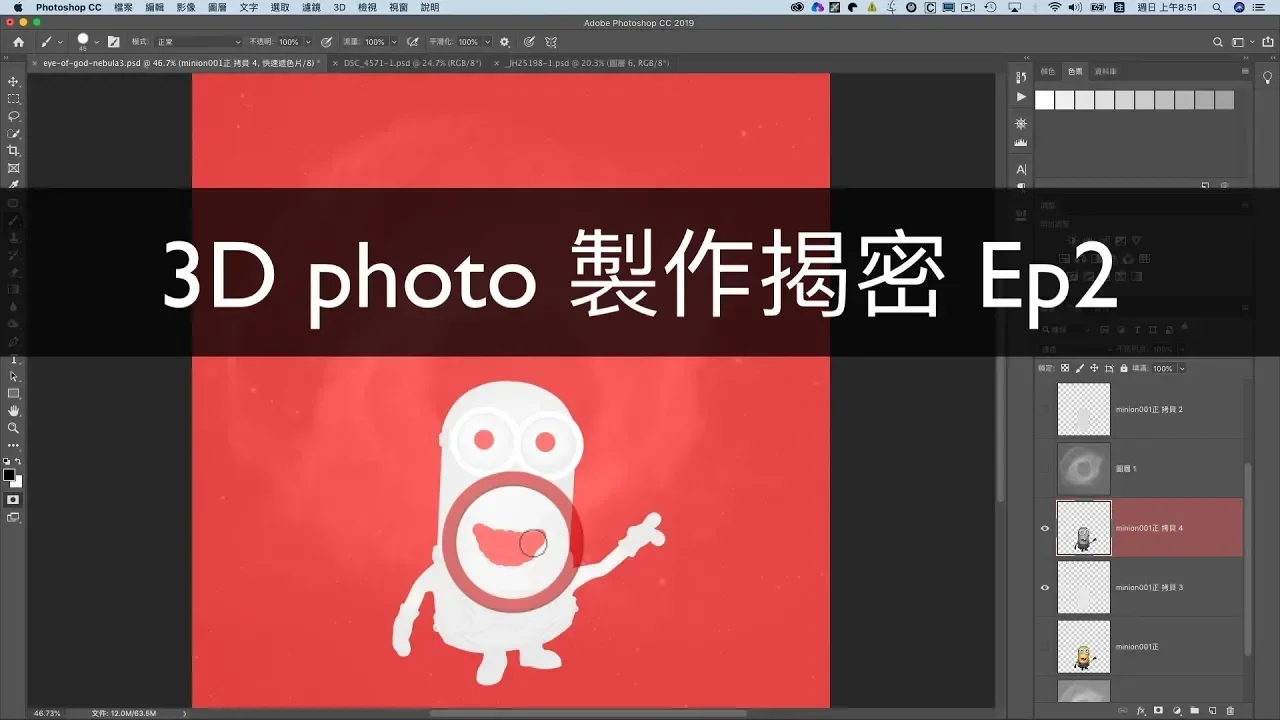Select the Crop tool

(13, 151)
